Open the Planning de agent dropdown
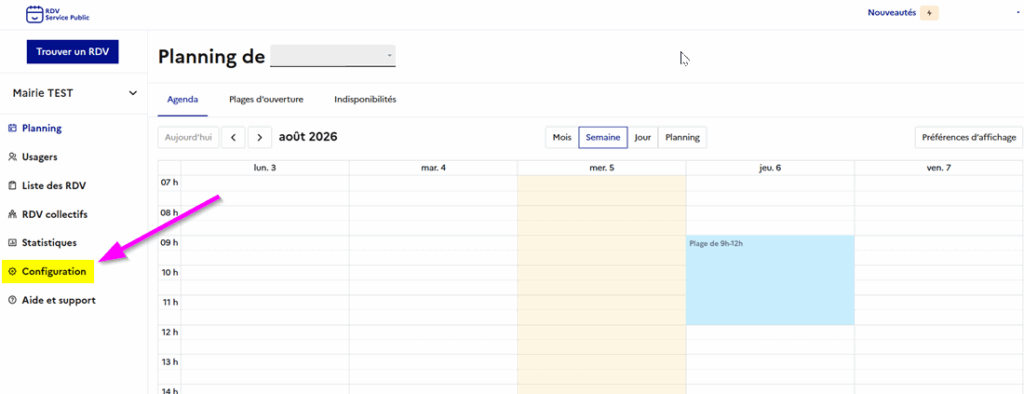This screenshot has height=394, width=1024. pyautogui.click(x=333, y=56)
